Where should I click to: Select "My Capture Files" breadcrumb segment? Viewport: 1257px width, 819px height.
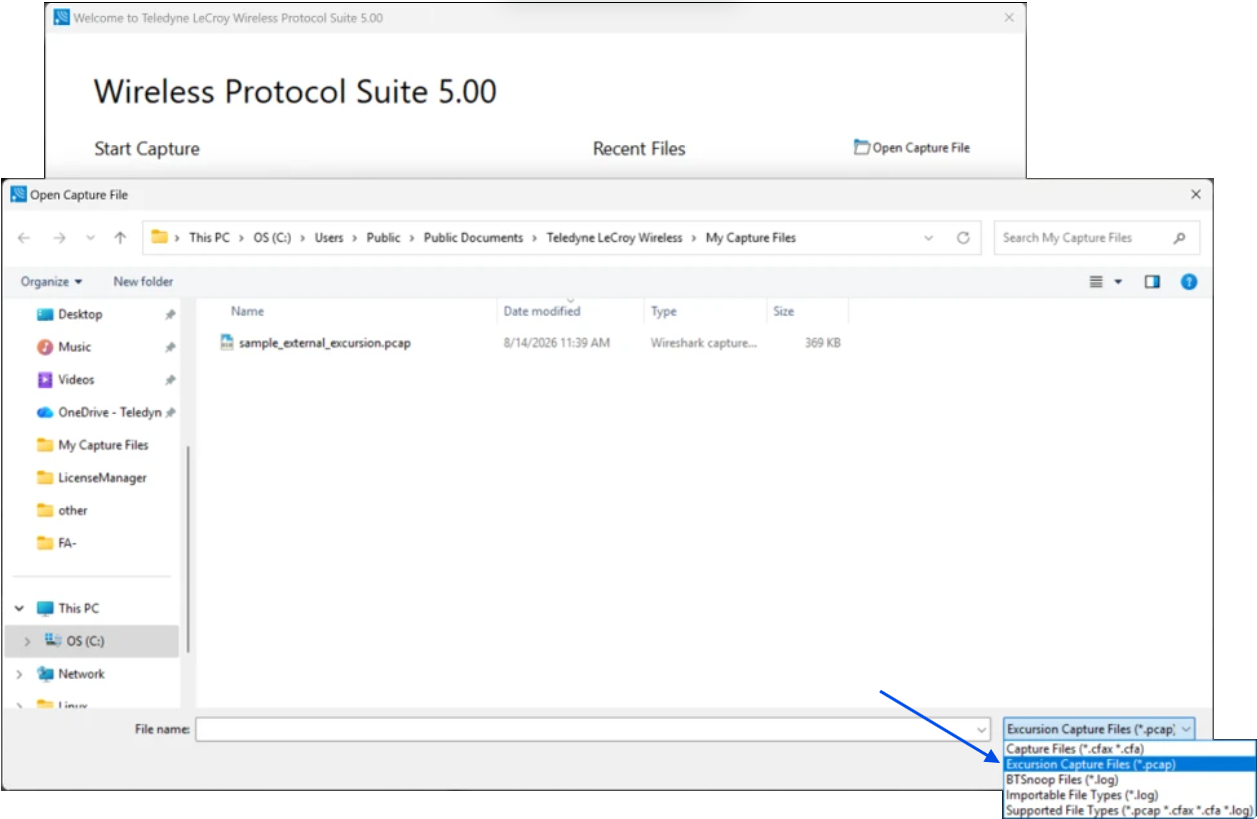(x=751, y=238)
